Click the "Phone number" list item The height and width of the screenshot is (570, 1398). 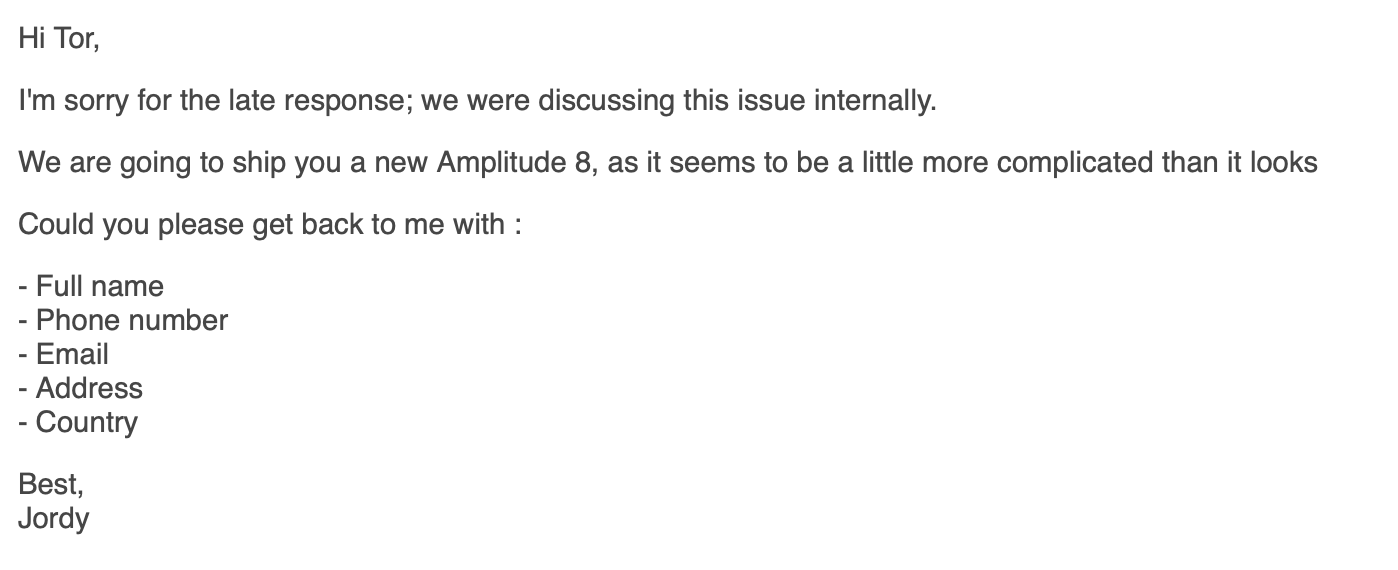(x=131, y=320)
